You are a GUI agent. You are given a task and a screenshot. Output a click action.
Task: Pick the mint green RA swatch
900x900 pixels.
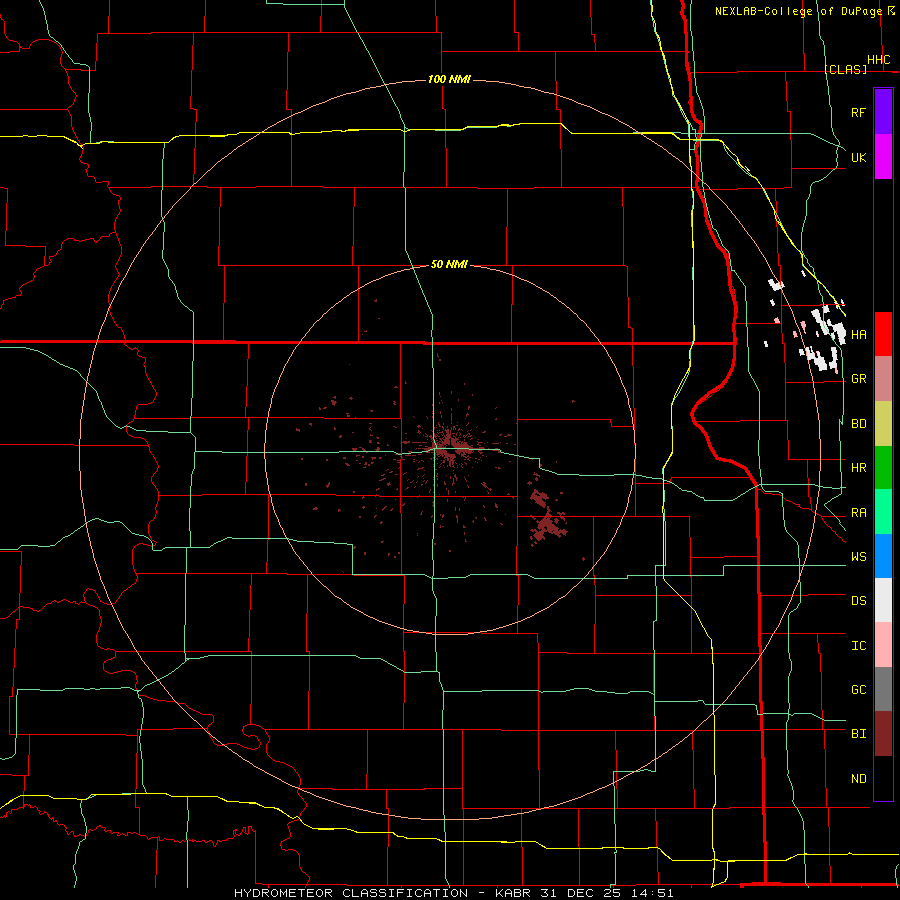point(883,512)
